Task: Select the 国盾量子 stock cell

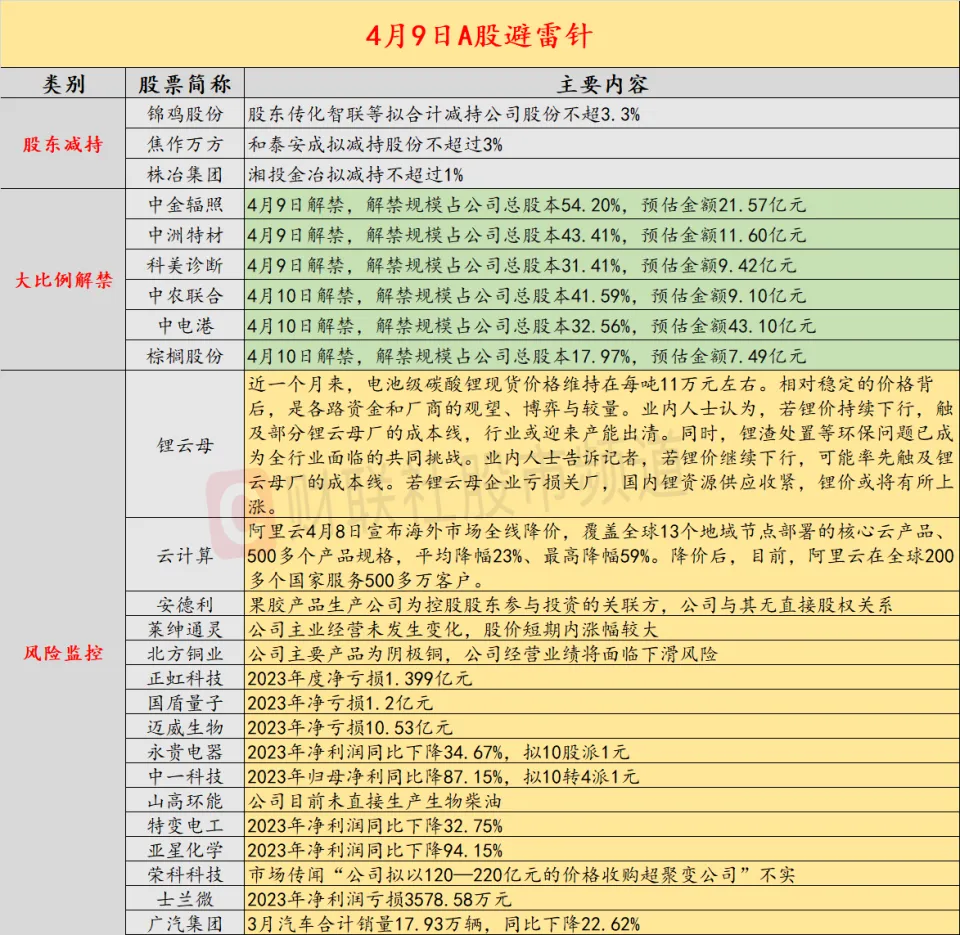Action: tap(185, 702)
